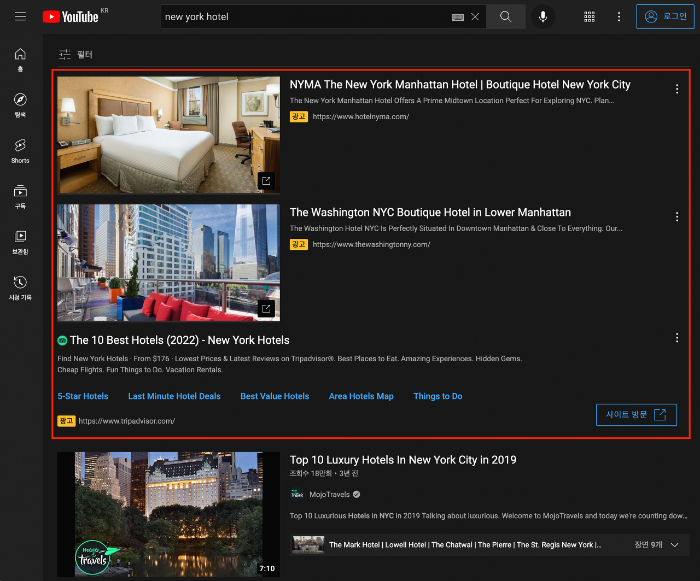The width and height of the screenshot is (700, 581).
Task: Open NYMA hotel room ad thumbnail
Action: click(x=168, y=135)
